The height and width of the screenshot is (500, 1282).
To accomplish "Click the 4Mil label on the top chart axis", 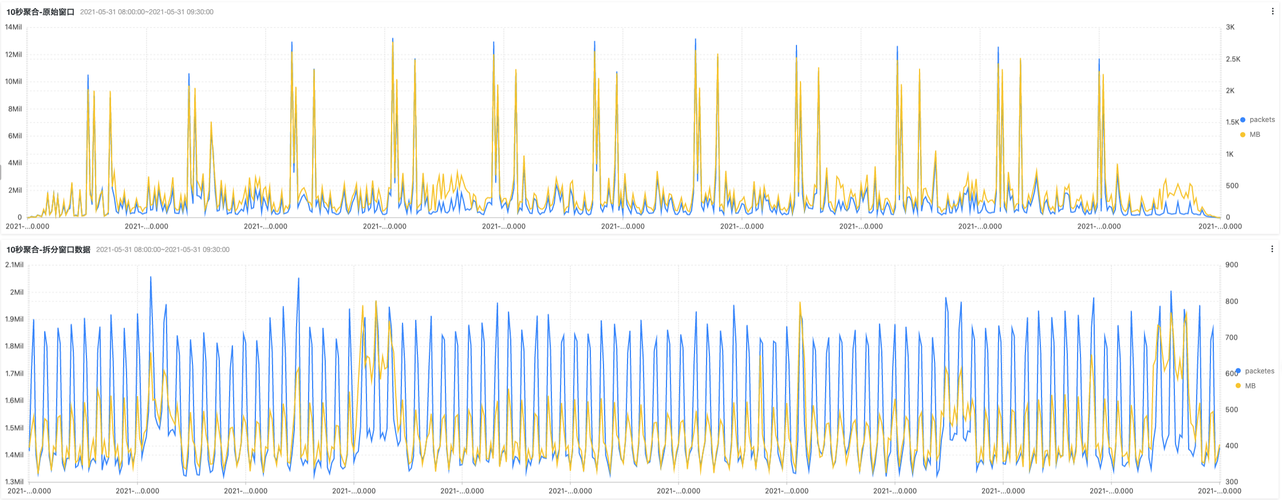I will click(x=15, y=162).
